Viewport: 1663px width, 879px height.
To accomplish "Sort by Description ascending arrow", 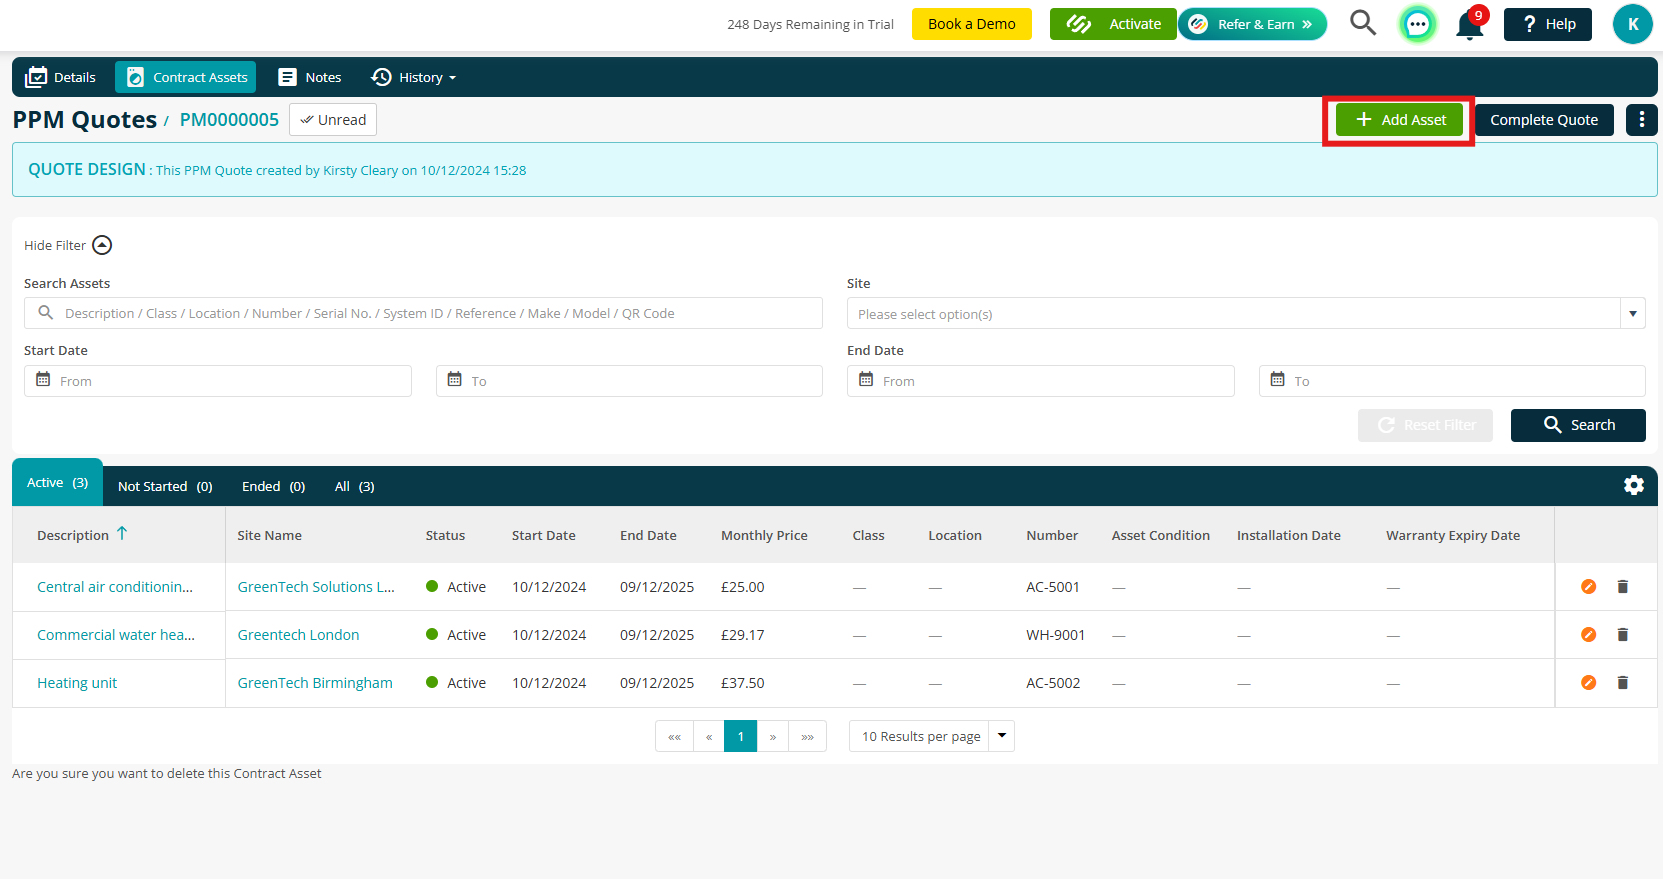I will [122, 534].
